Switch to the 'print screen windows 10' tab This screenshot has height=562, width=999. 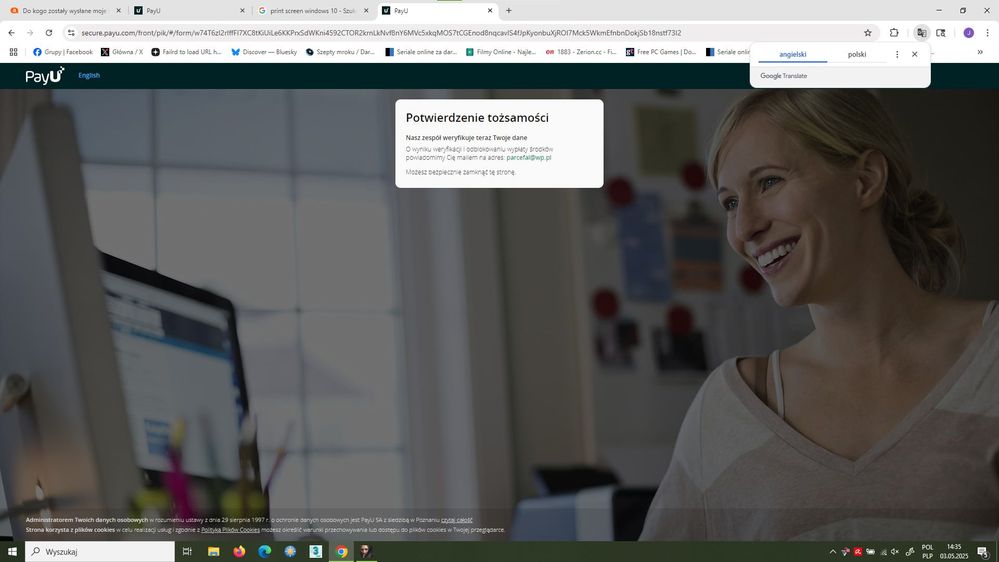coord(306,11)
